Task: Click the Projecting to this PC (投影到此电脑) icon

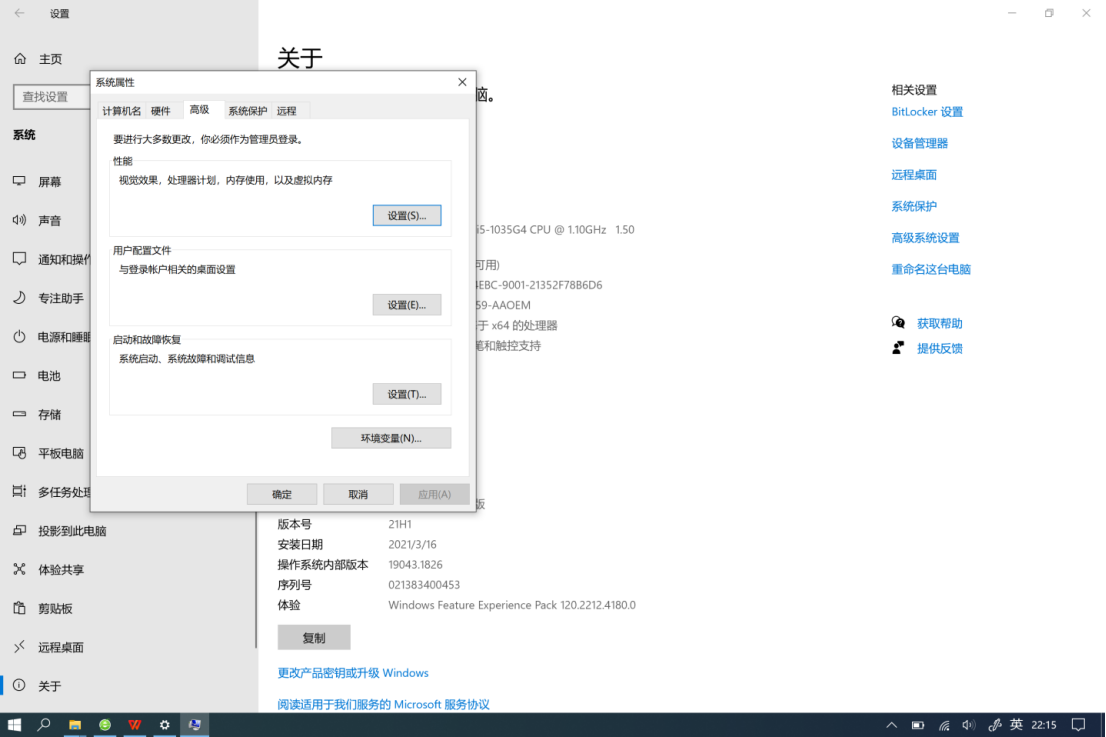Action: 20,530
